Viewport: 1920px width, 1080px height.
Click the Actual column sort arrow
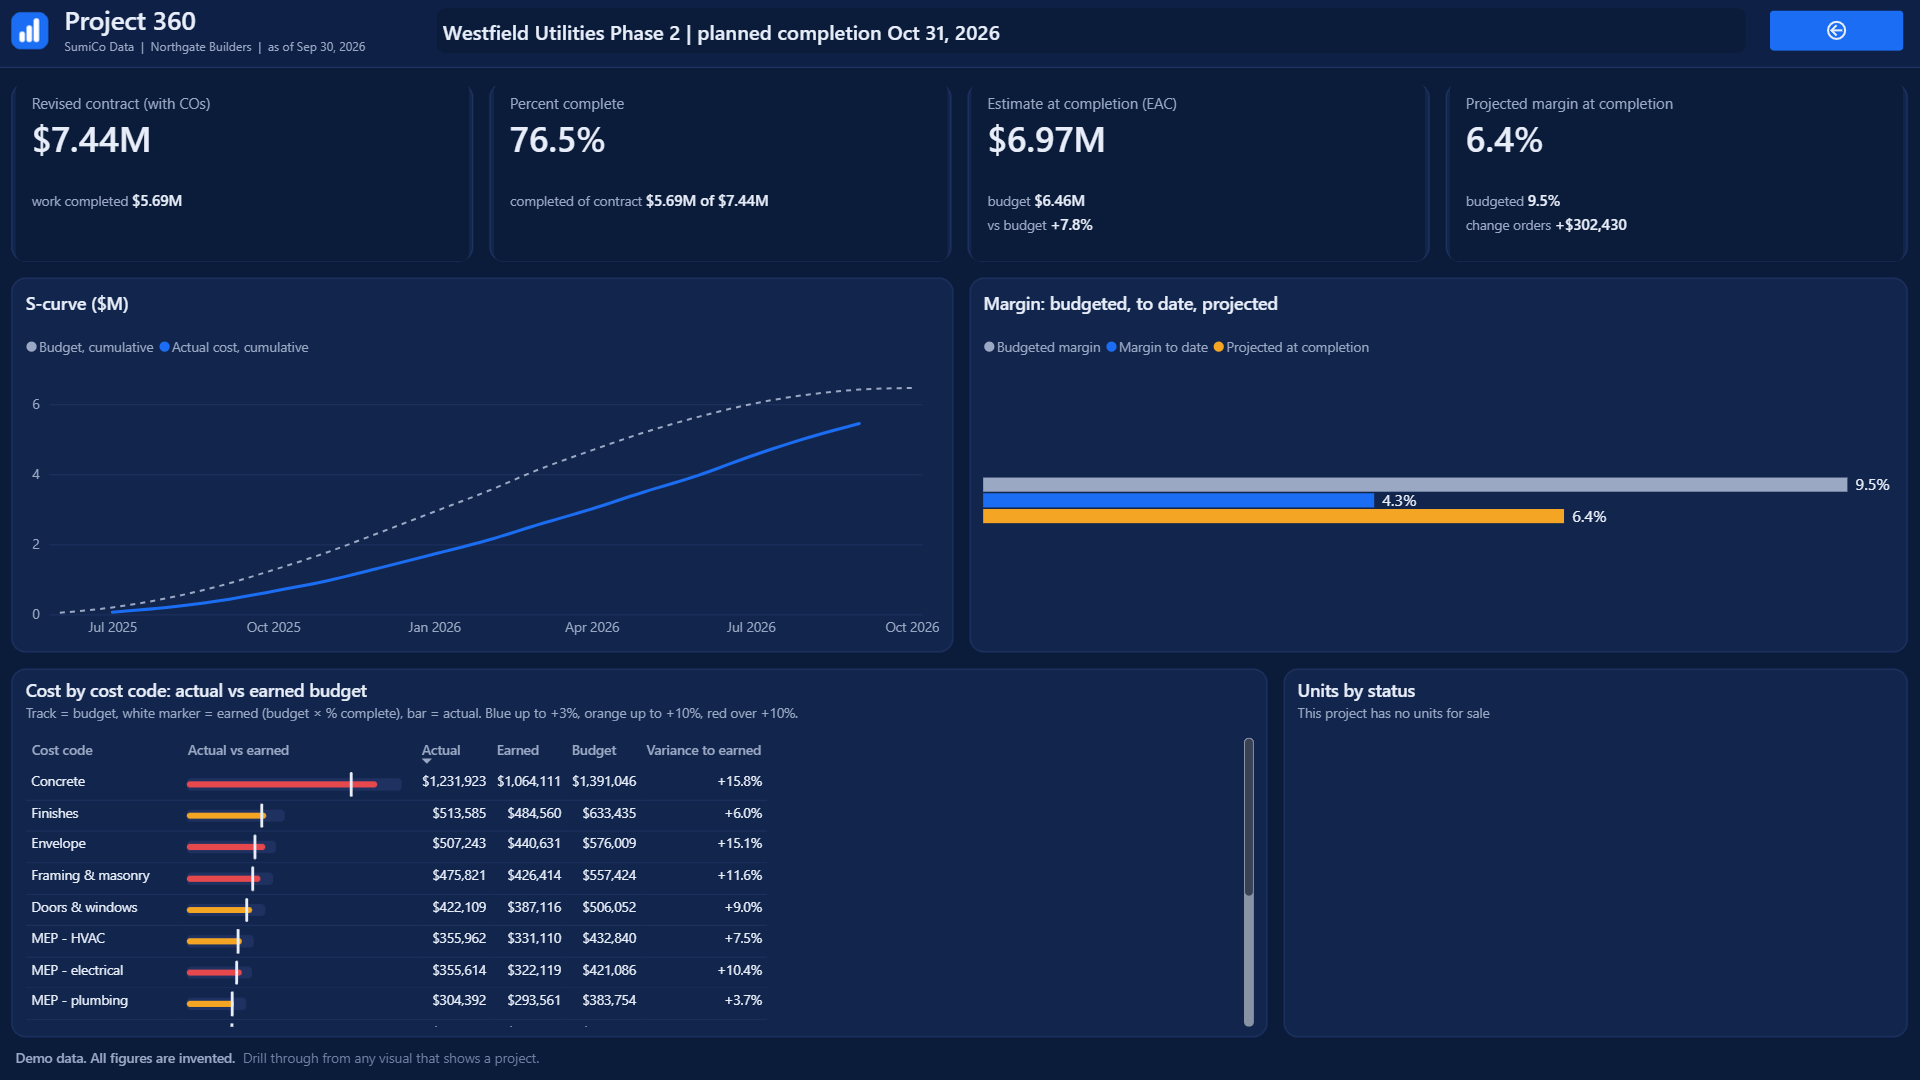pyautogui.click(x=427, y=762)
